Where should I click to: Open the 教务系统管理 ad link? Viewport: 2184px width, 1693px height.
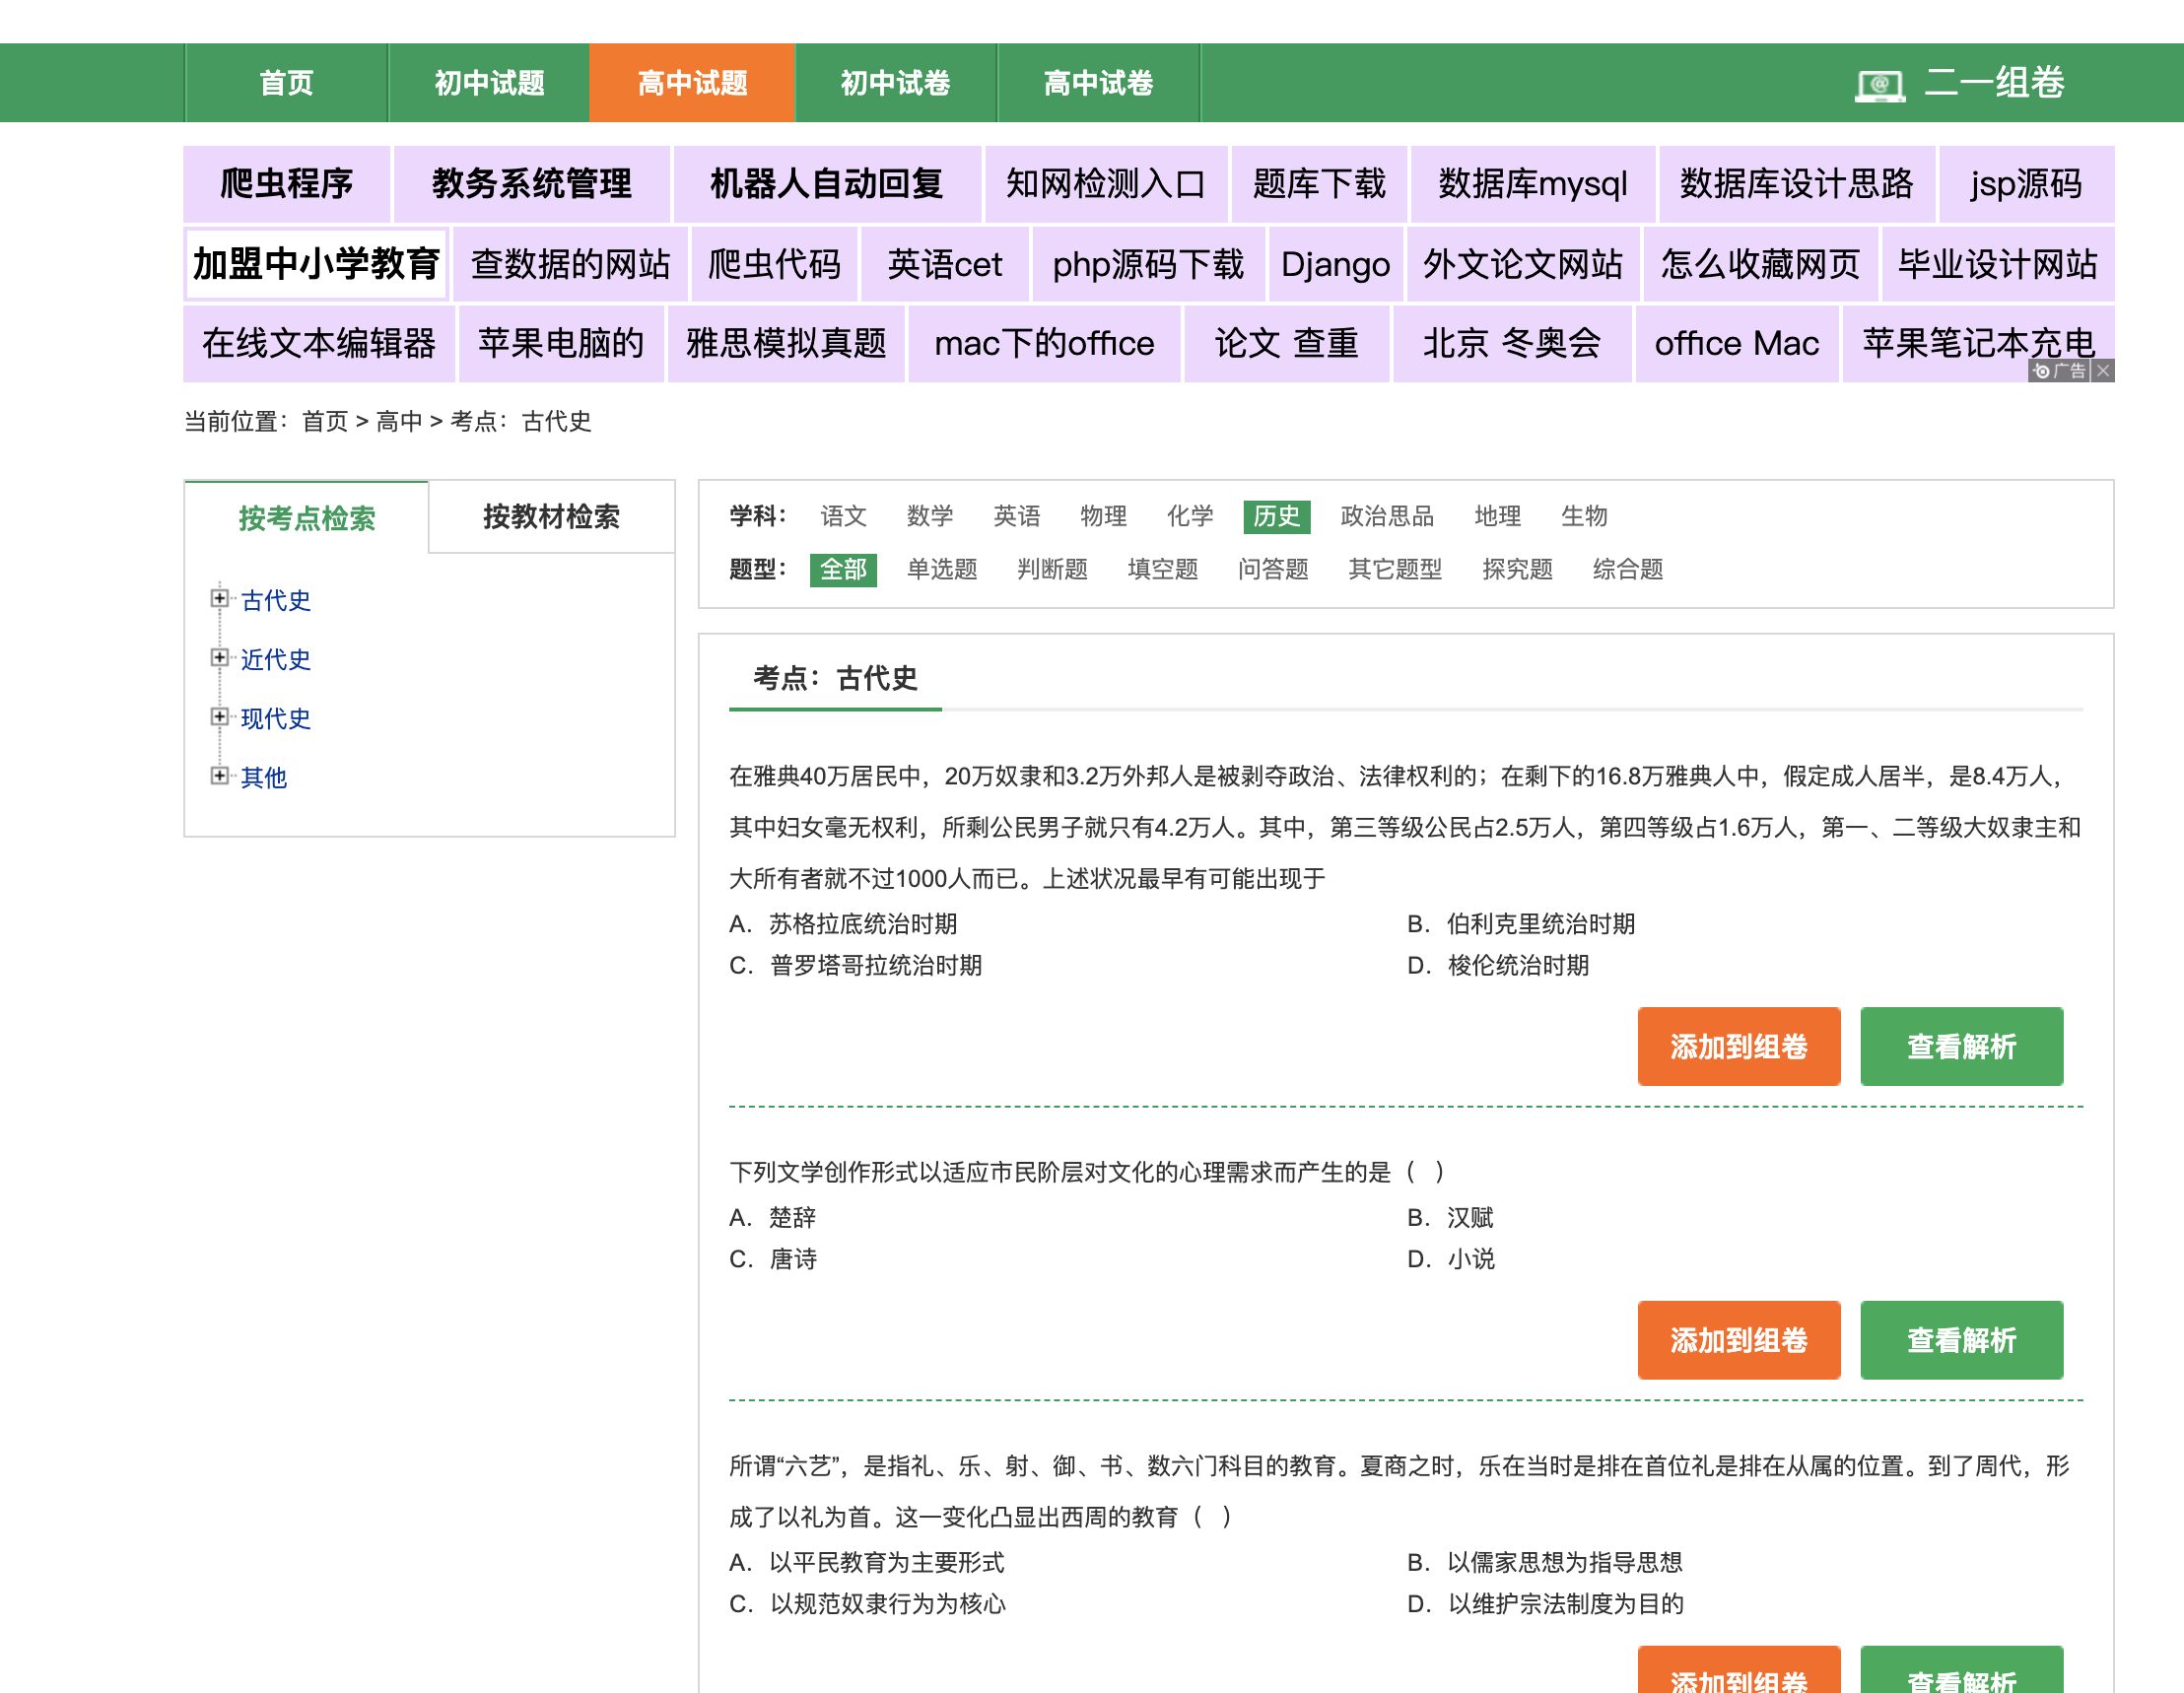coord(532,184)
